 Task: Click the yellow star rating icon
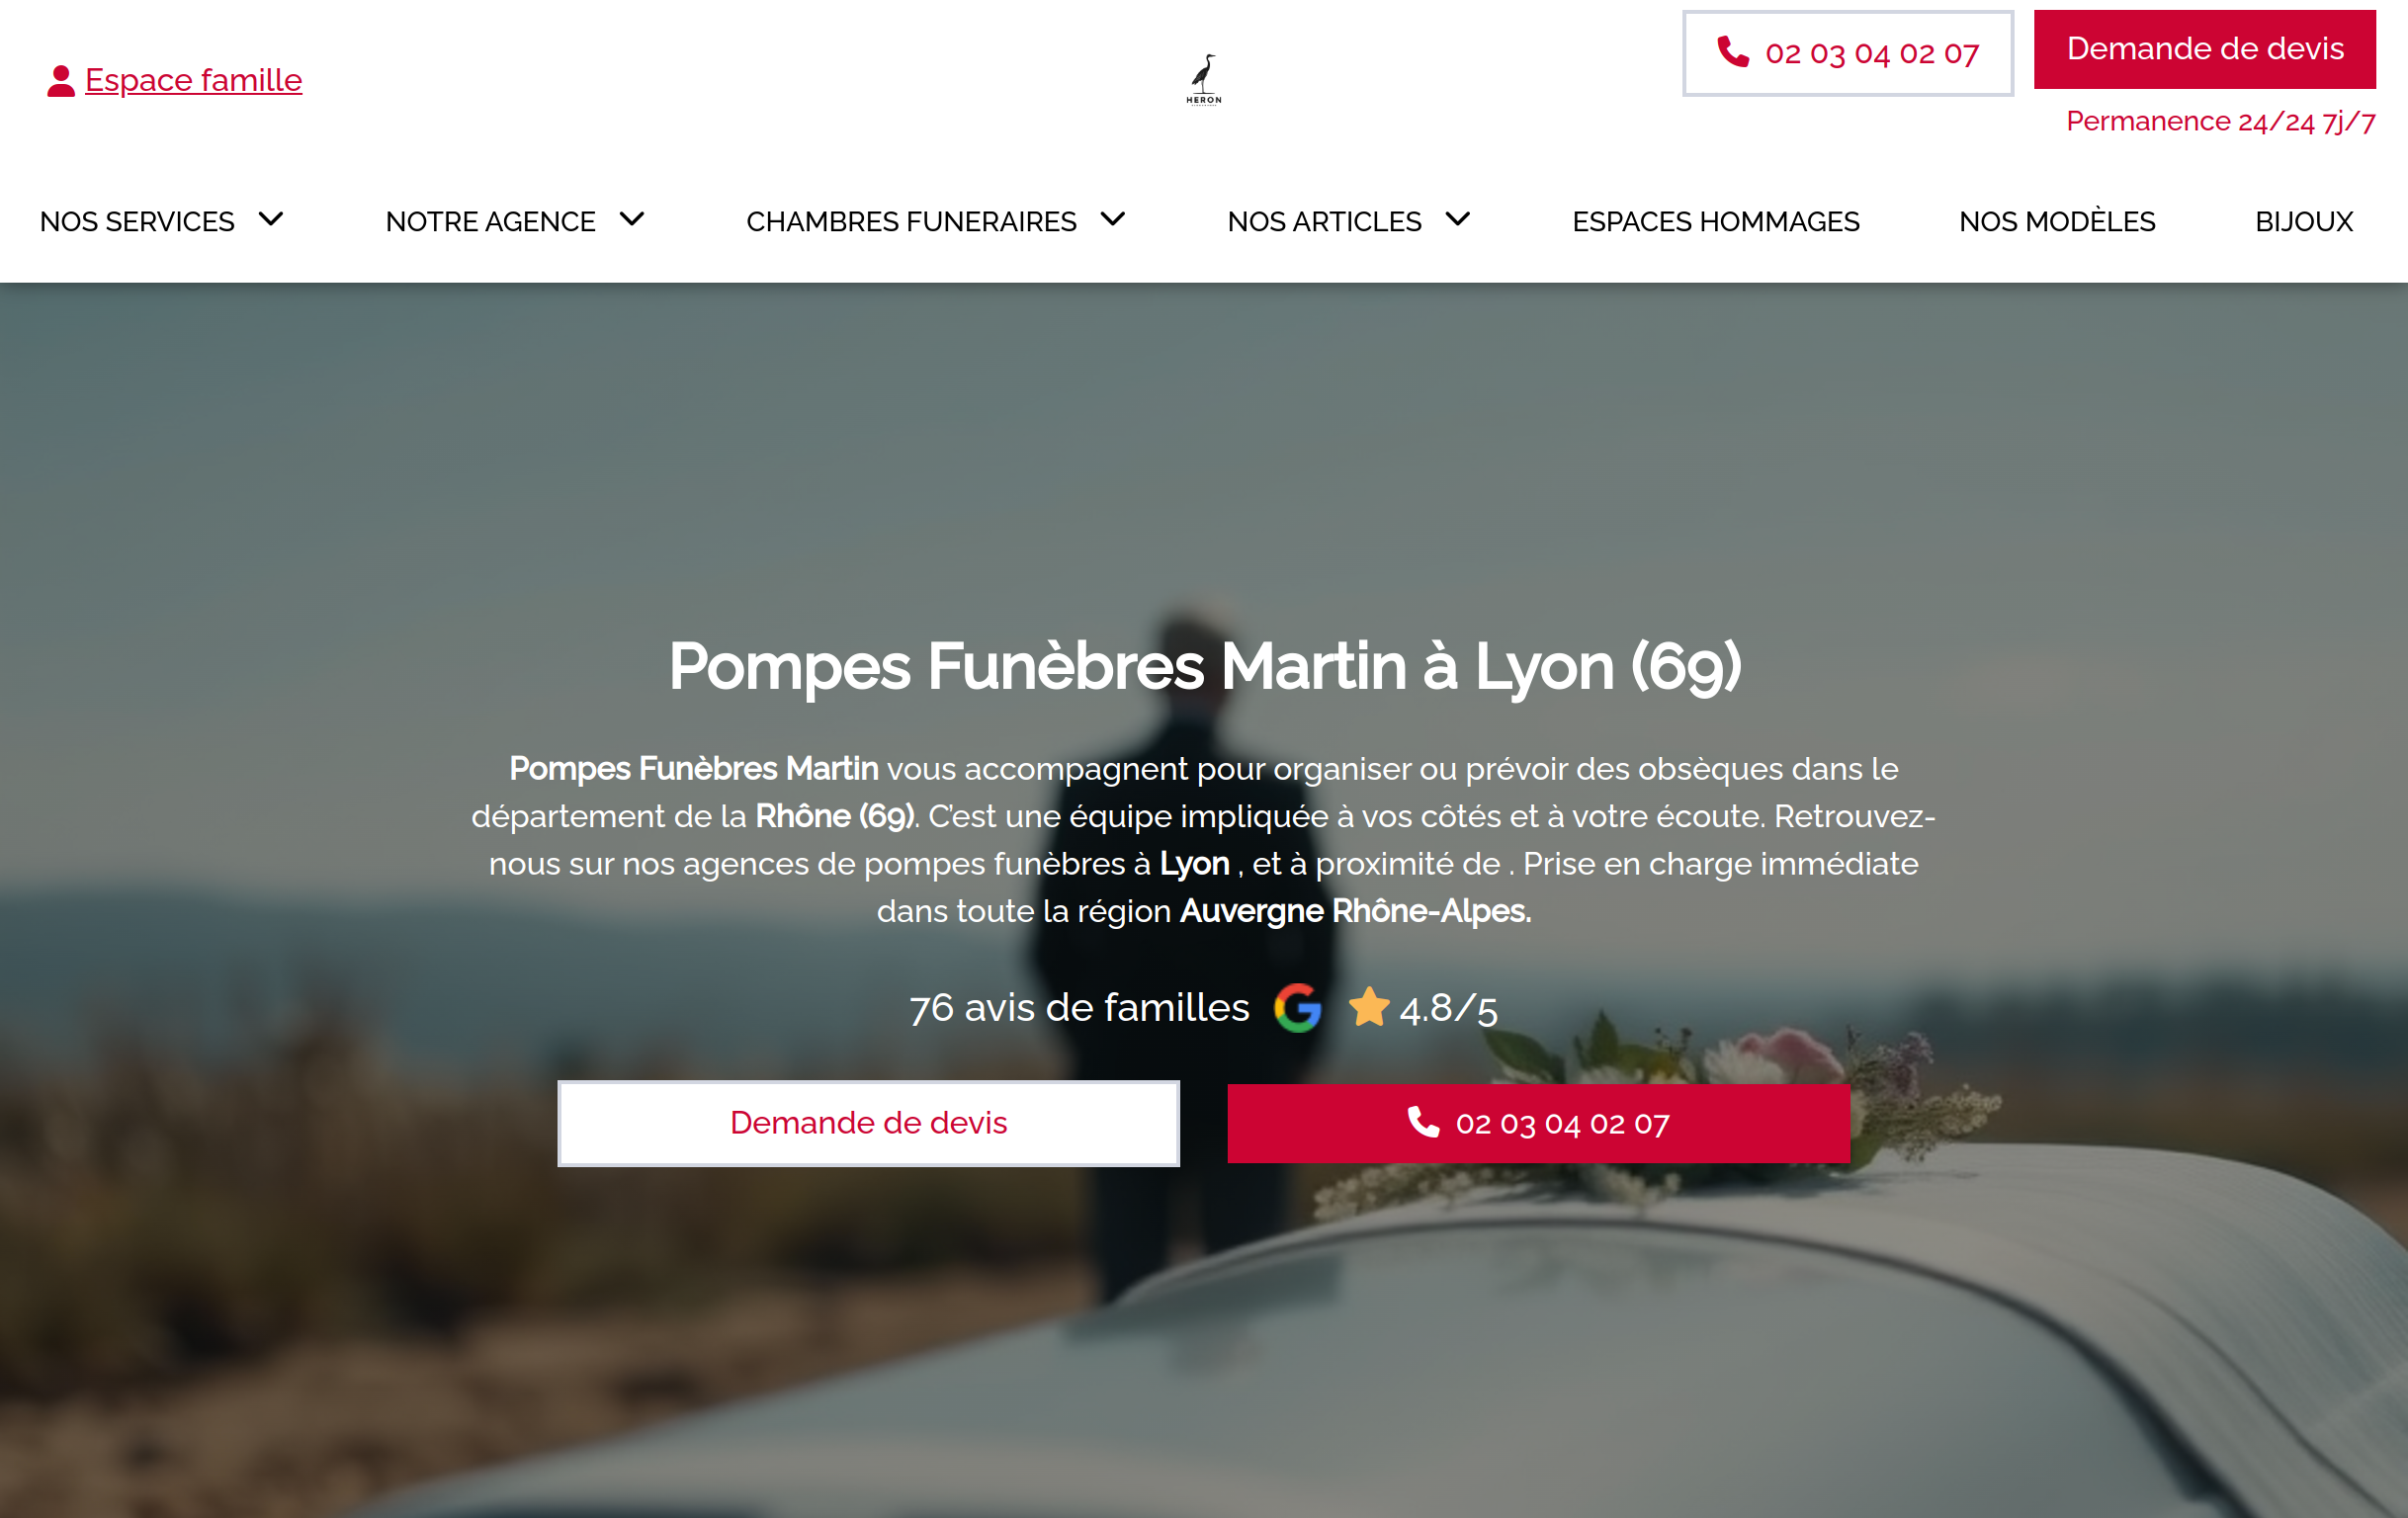[1369, 1007]
